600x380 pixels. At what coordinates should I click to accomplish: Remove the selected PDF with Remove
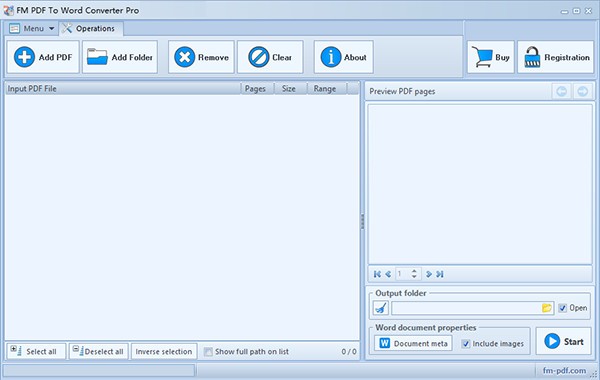coord(201,57)
